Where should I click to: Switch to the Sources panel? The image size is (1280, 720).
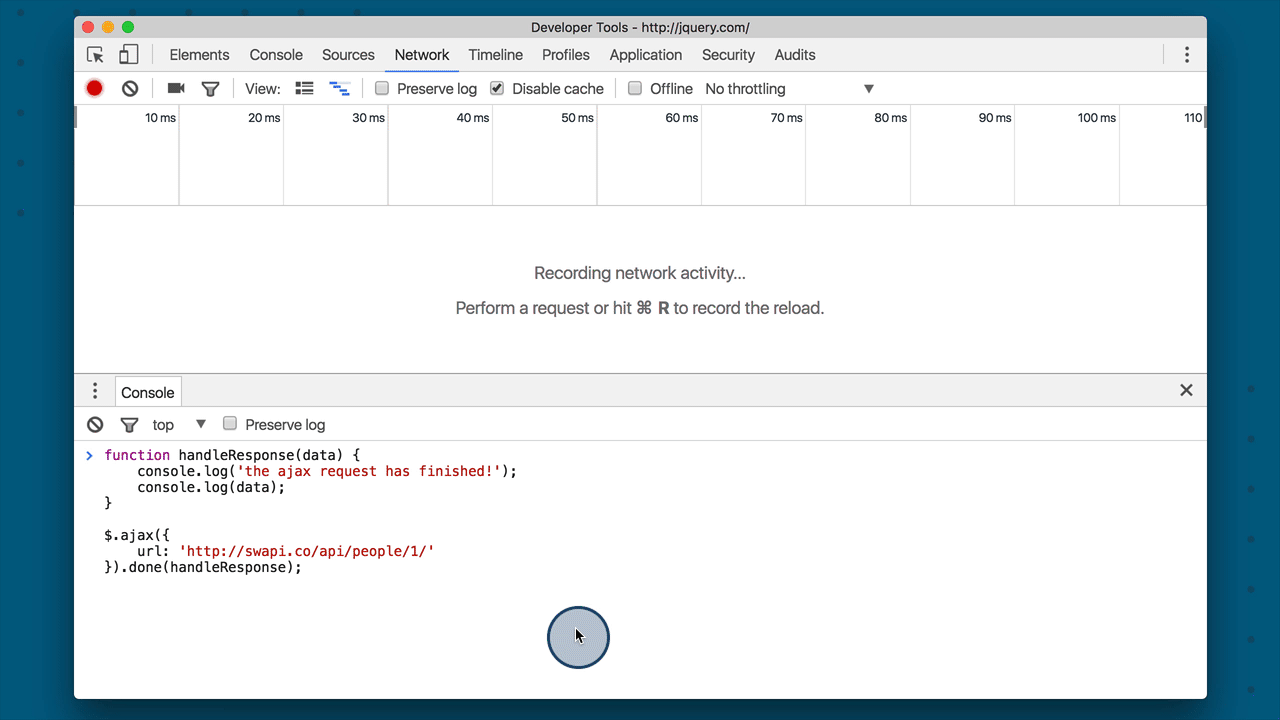click(348, 55)
